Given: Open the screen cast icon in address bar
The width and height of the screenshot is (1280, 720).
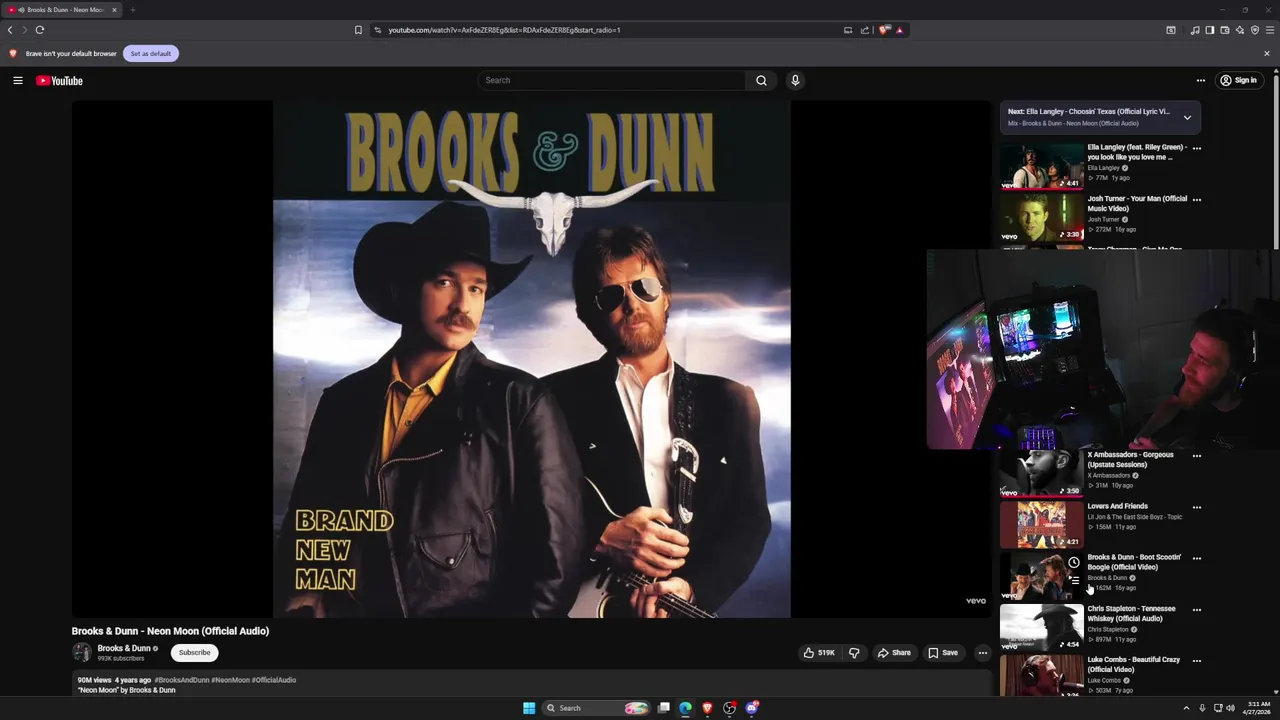Looking at the screenshot, I should [x=848, y=30].
